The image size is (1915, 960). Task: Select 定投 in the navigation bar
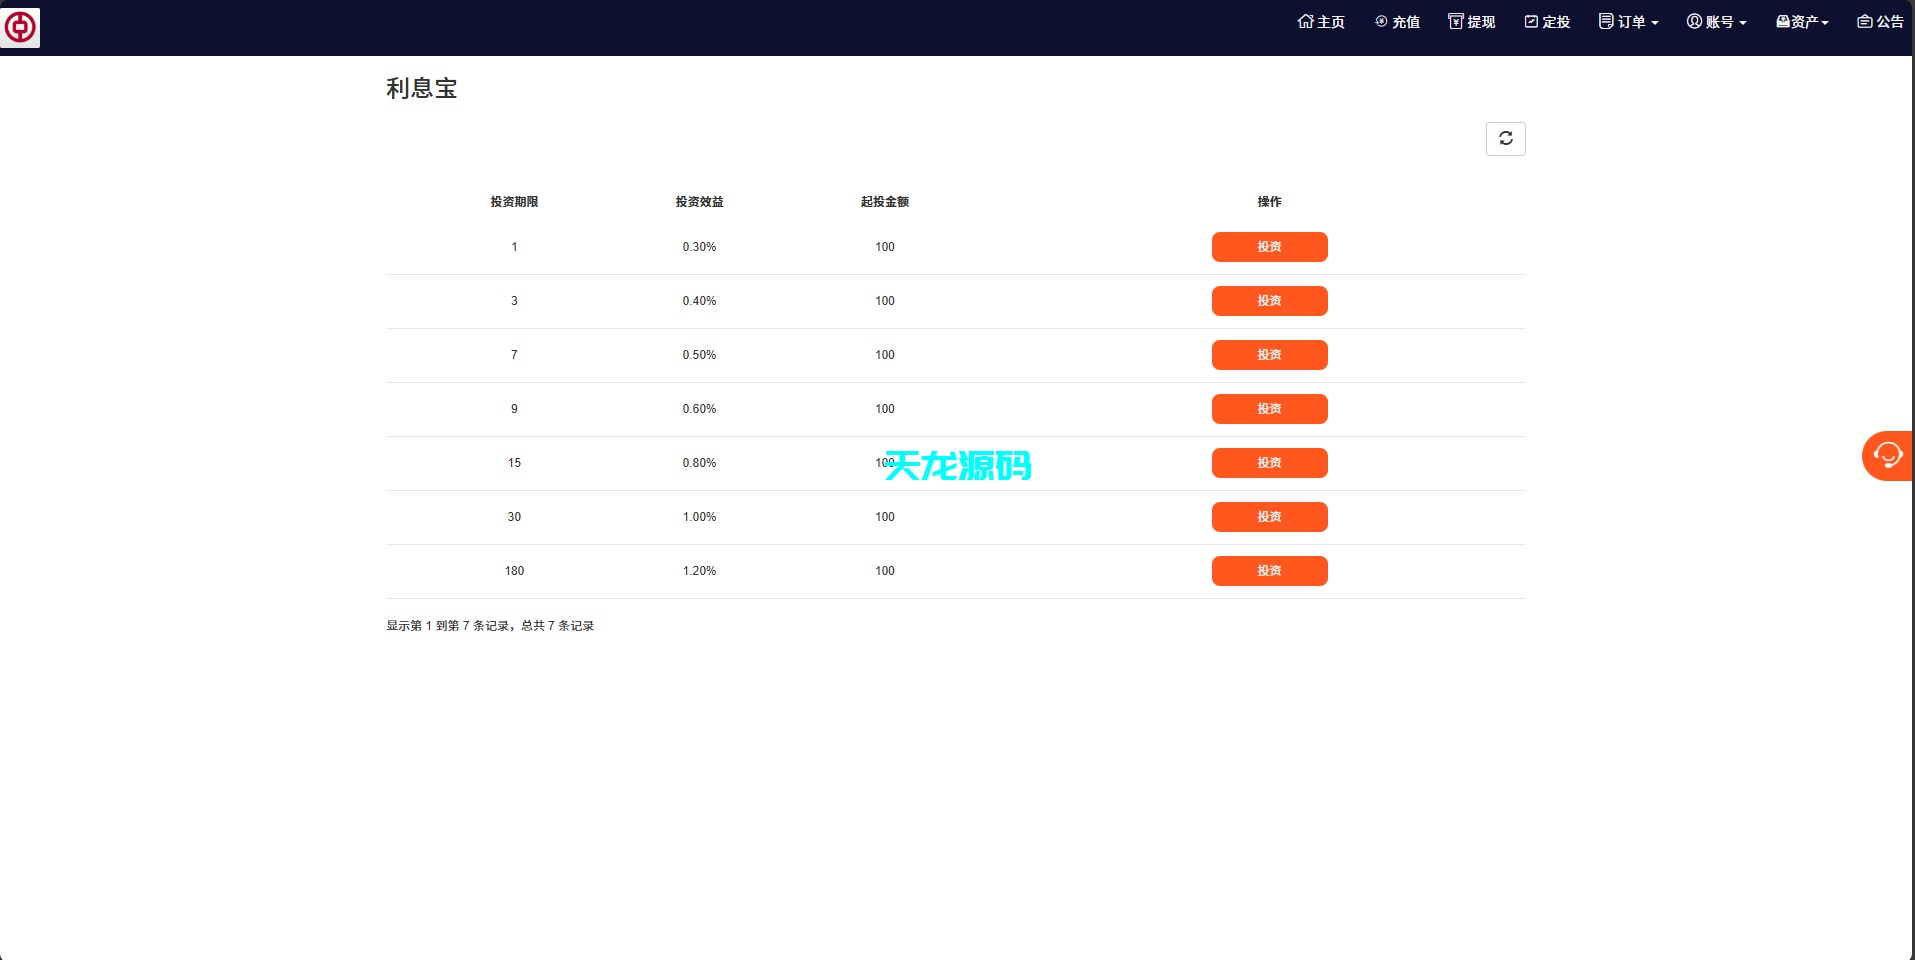click(x=1545, y=21)
